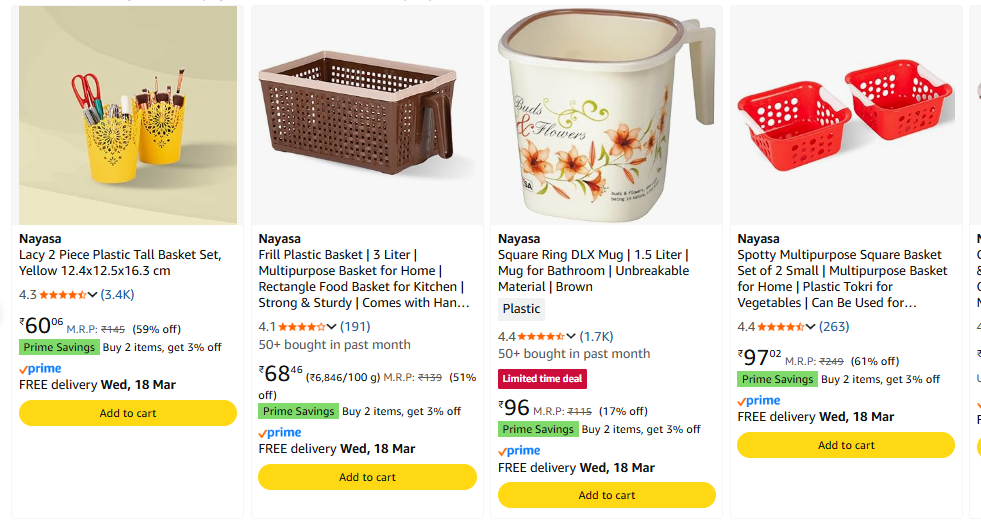The image size is (981, 524).
Task: Open the 3.4K reviews link
Action: pyautogui.click(x=118, y=295)
